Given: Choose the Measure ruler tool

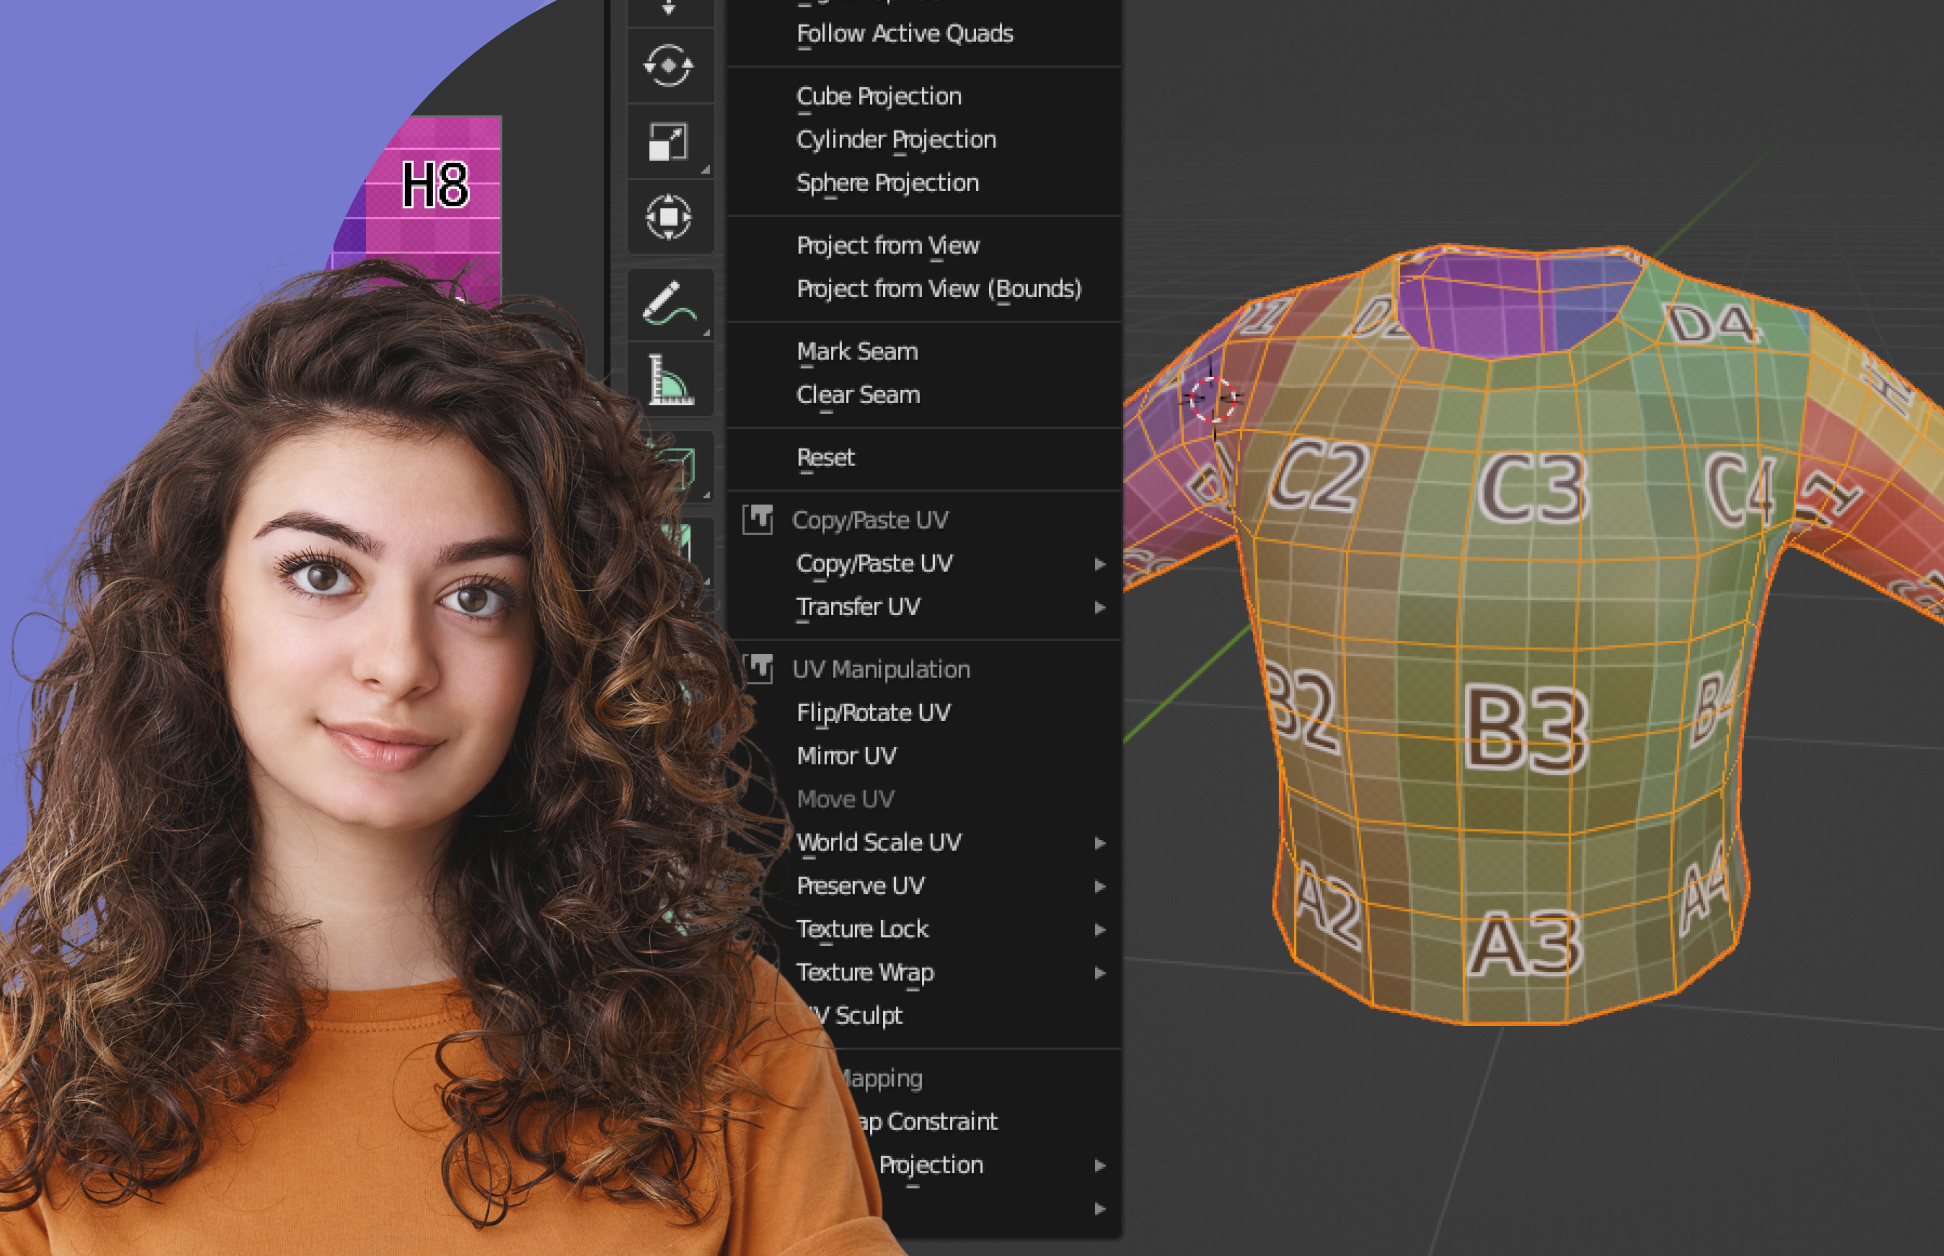Looking at the screenshot, I should pyautogui.click(x=668, y=380).
